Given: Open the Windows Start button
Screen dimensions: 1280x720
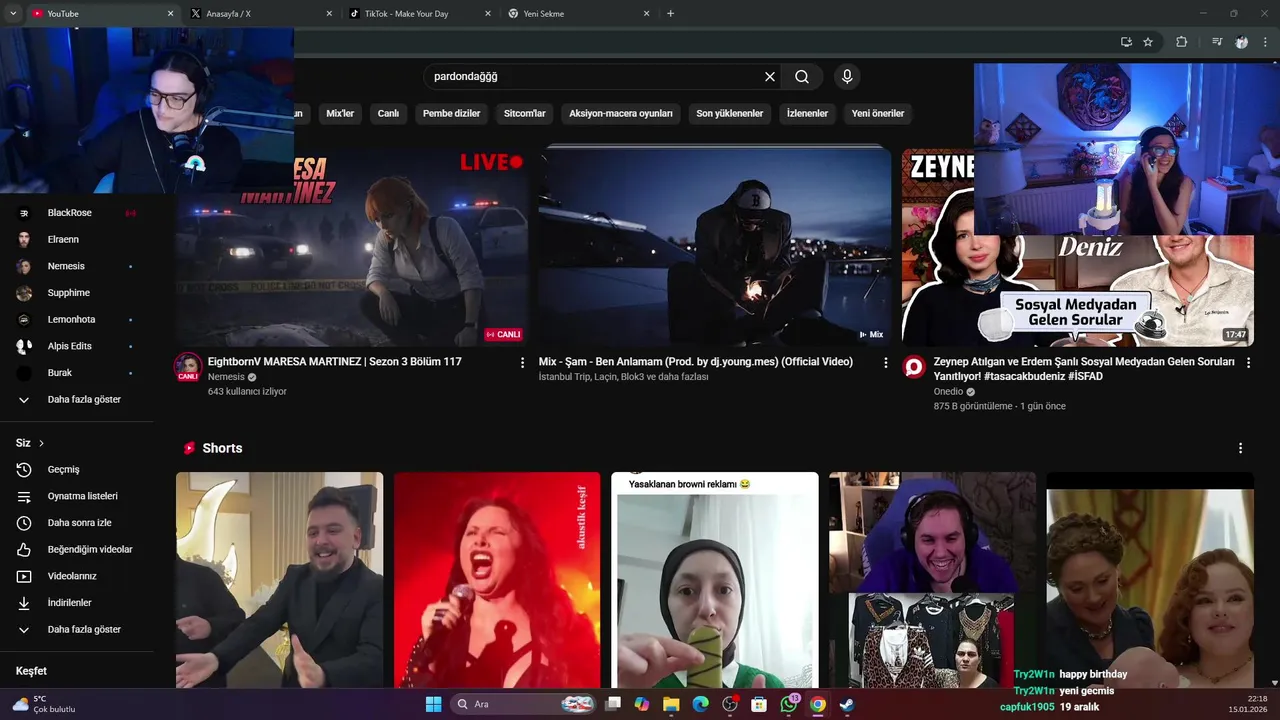Looking at the screenshot, I should pos(433,704).
